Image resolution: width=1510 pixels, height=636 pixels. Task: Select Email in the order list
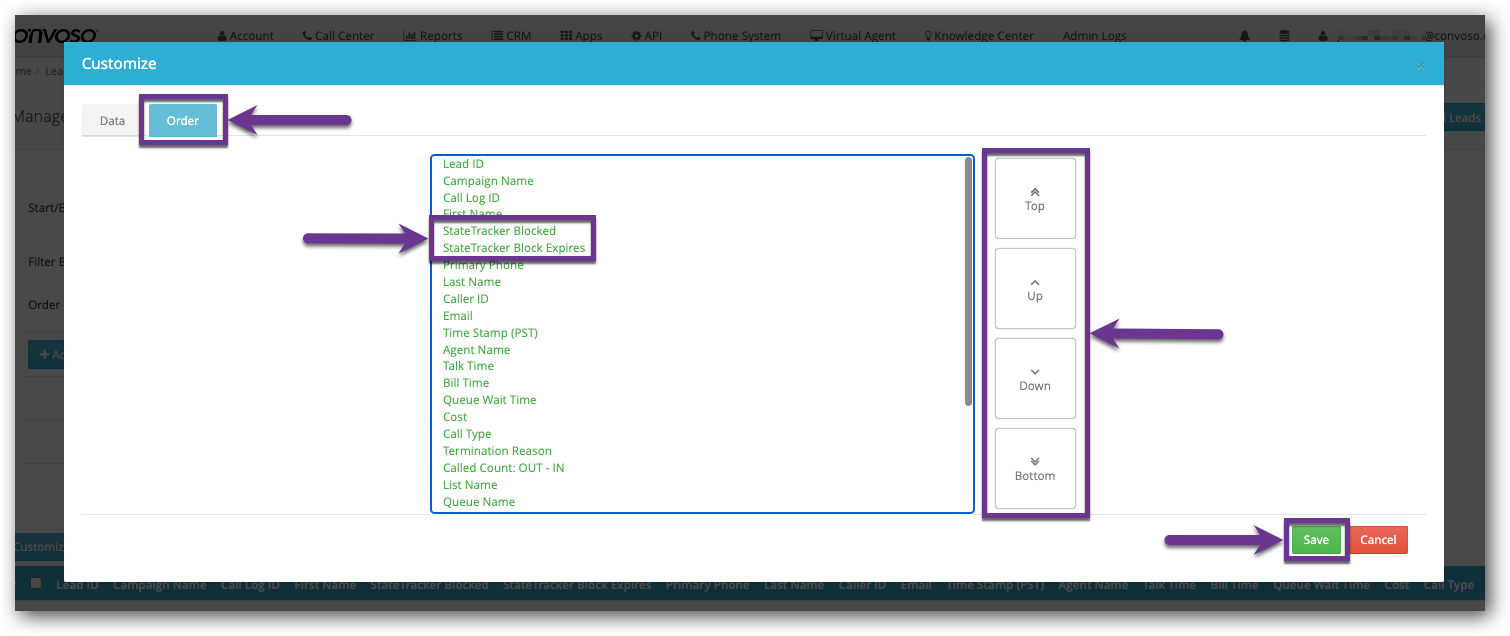coord(458,316)
